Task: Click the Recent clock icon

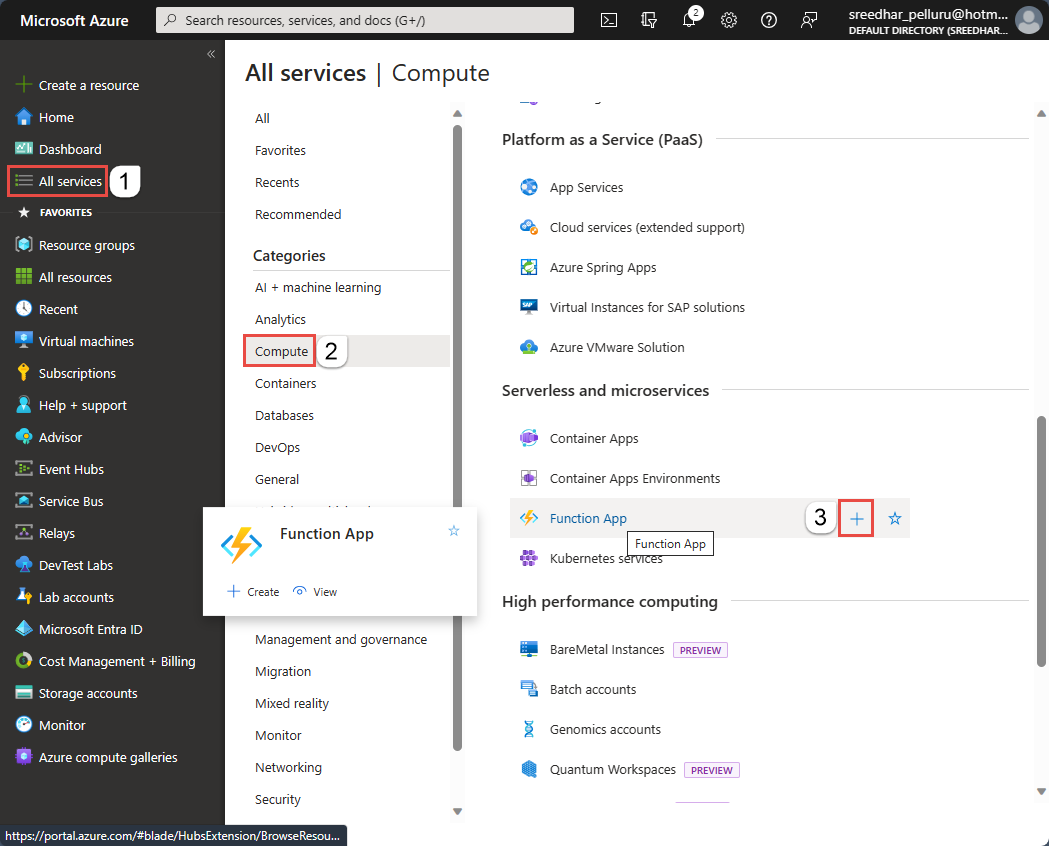Action: [x=23, y=308]
